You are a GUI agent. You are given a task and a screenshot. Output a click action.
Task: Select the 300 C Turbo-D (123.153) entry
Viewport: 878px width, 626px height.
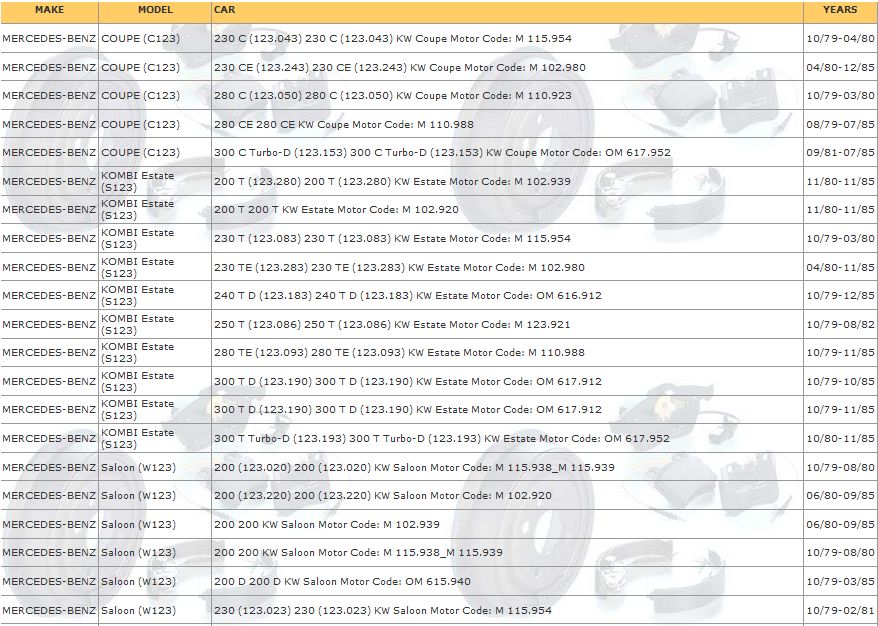442,152
